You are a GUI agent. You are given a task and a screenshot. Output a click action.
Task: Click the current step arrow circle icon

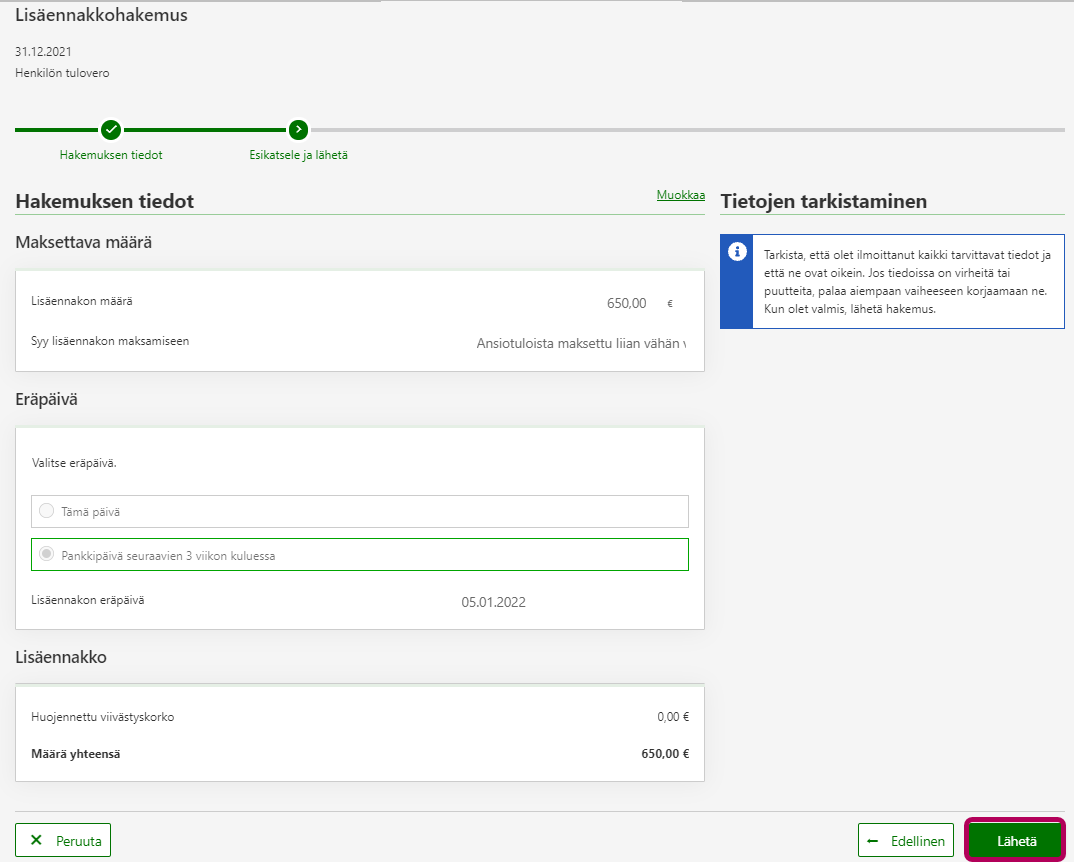click(298, 129)
